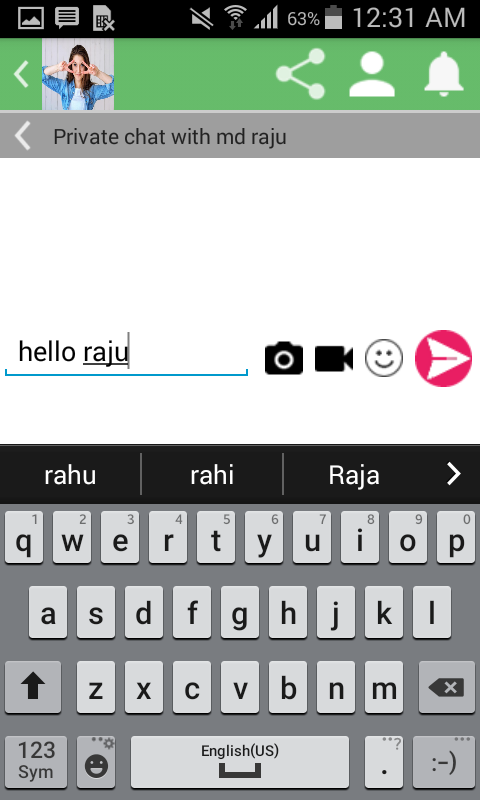Choose the 'rahu' word suggestion
The height and width of the screenshot is (800, 480).
(x=70, y=475)
